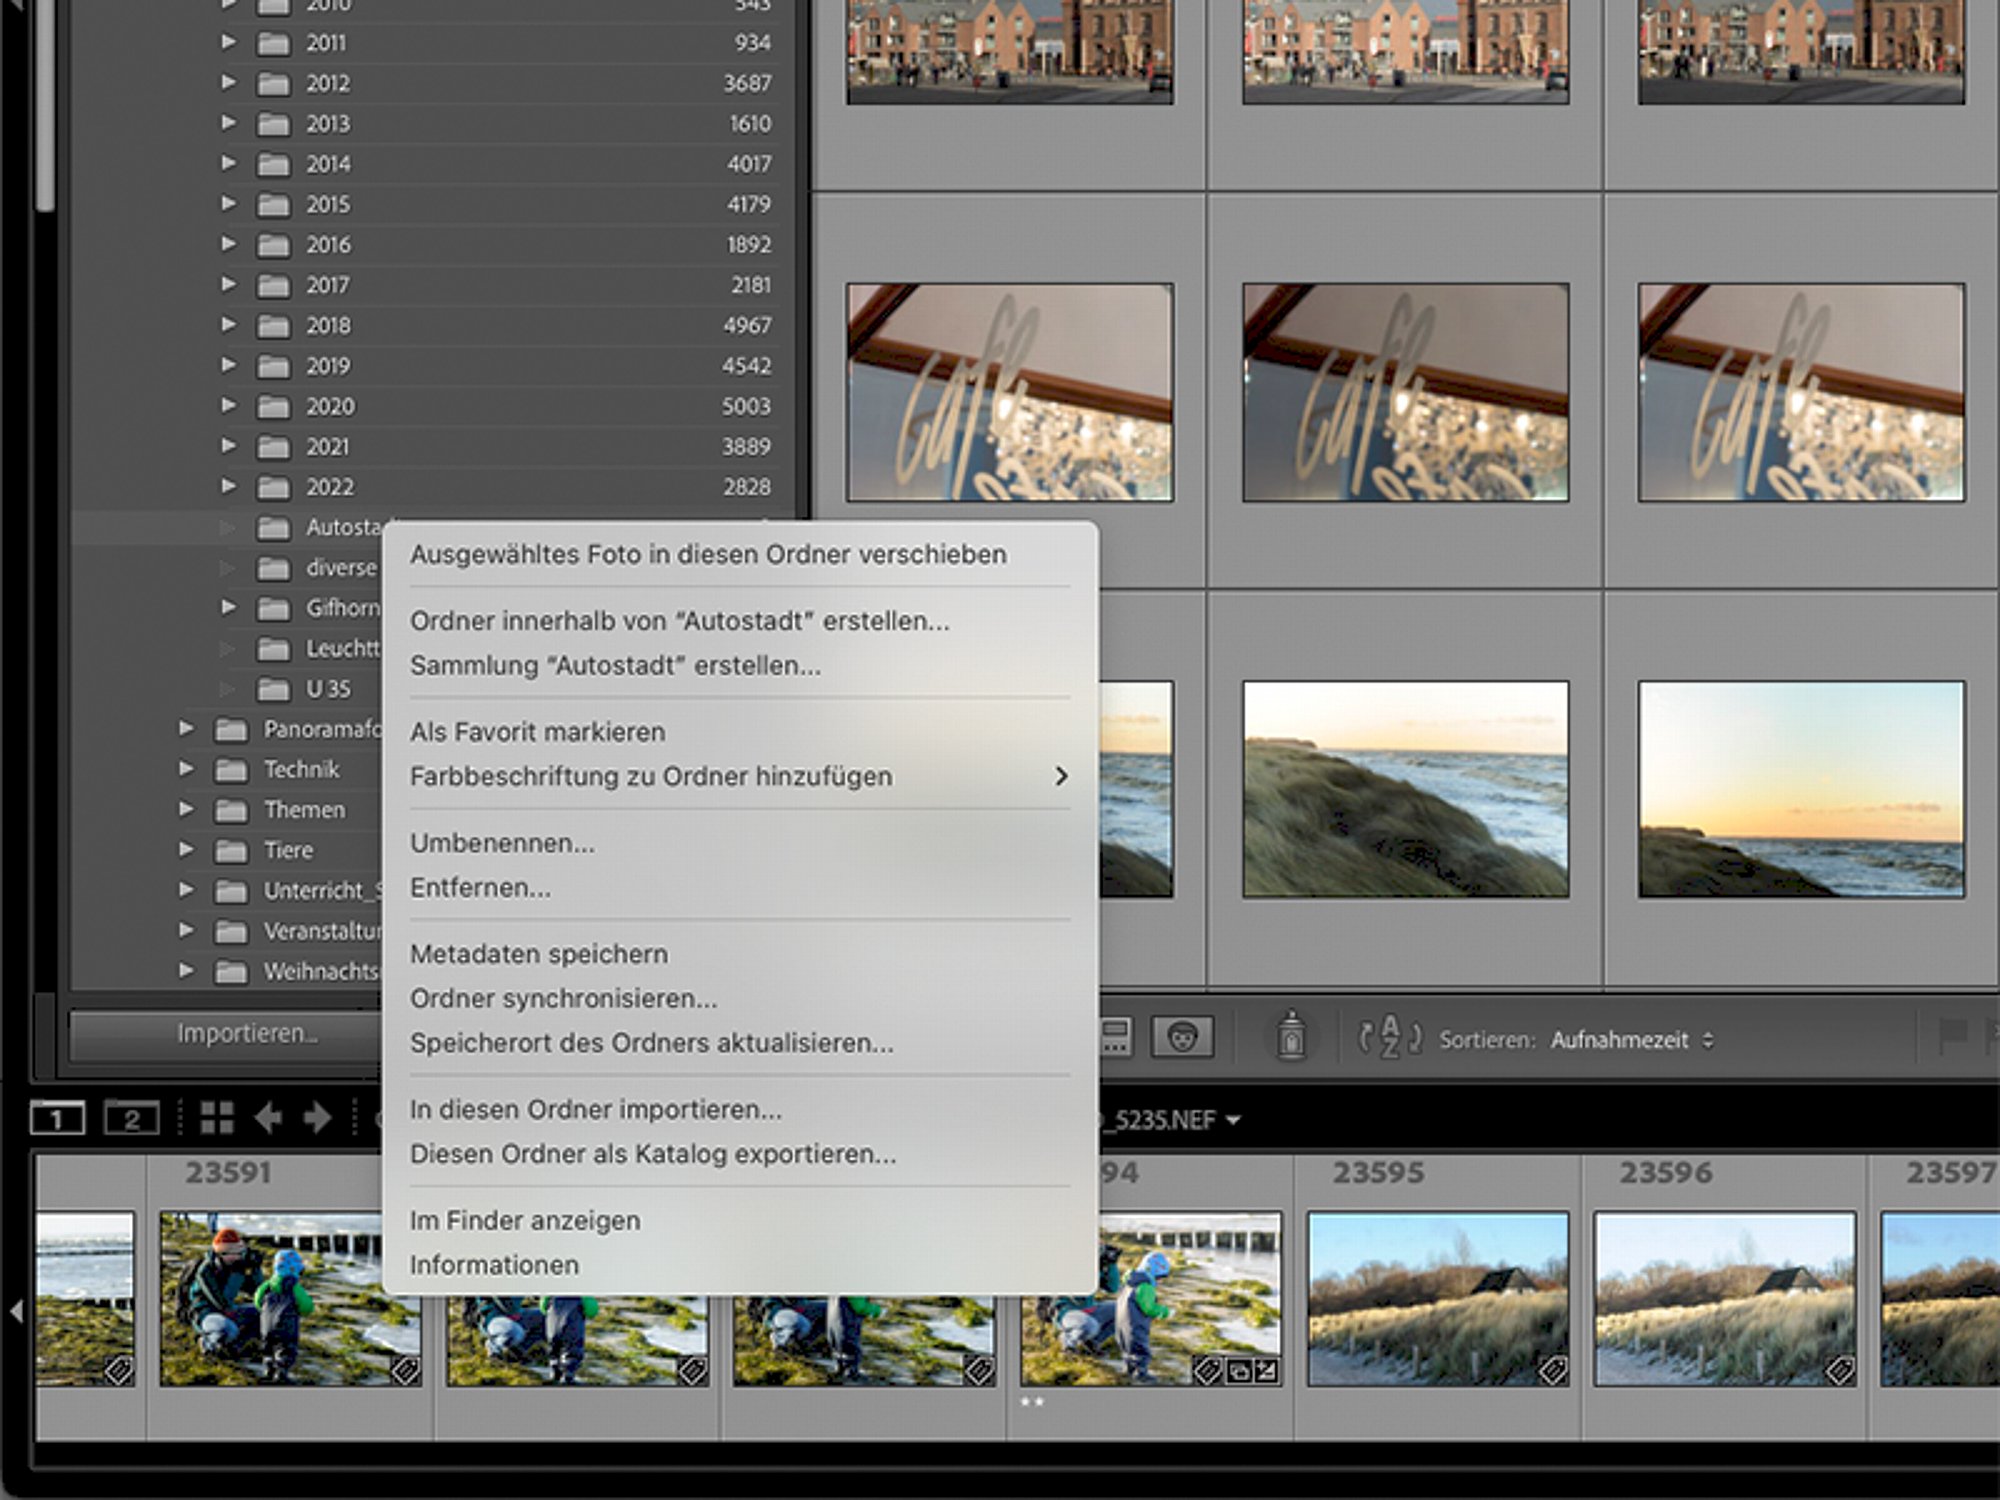Expand the 2016 folder
Screen dimensions: 2000x1500
pos(229,244)
